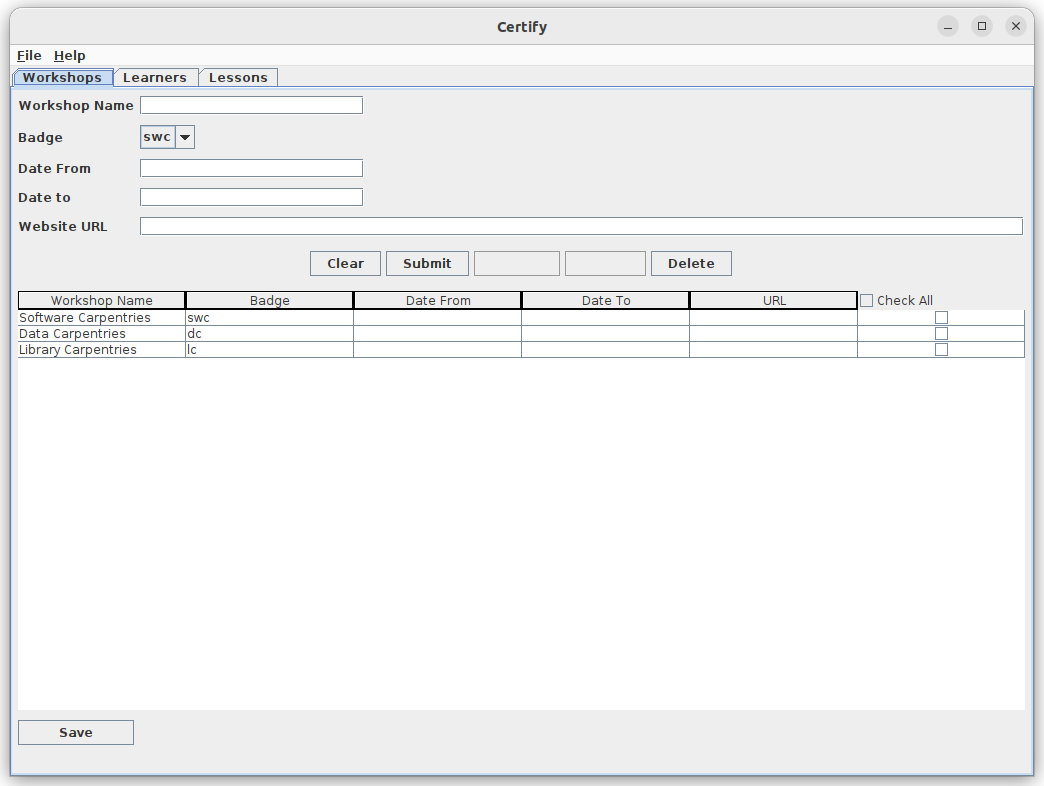Screen dimensions: 1044x786
Task: Check the Library Carpentries row checkbox
Action: pos(941,349)
